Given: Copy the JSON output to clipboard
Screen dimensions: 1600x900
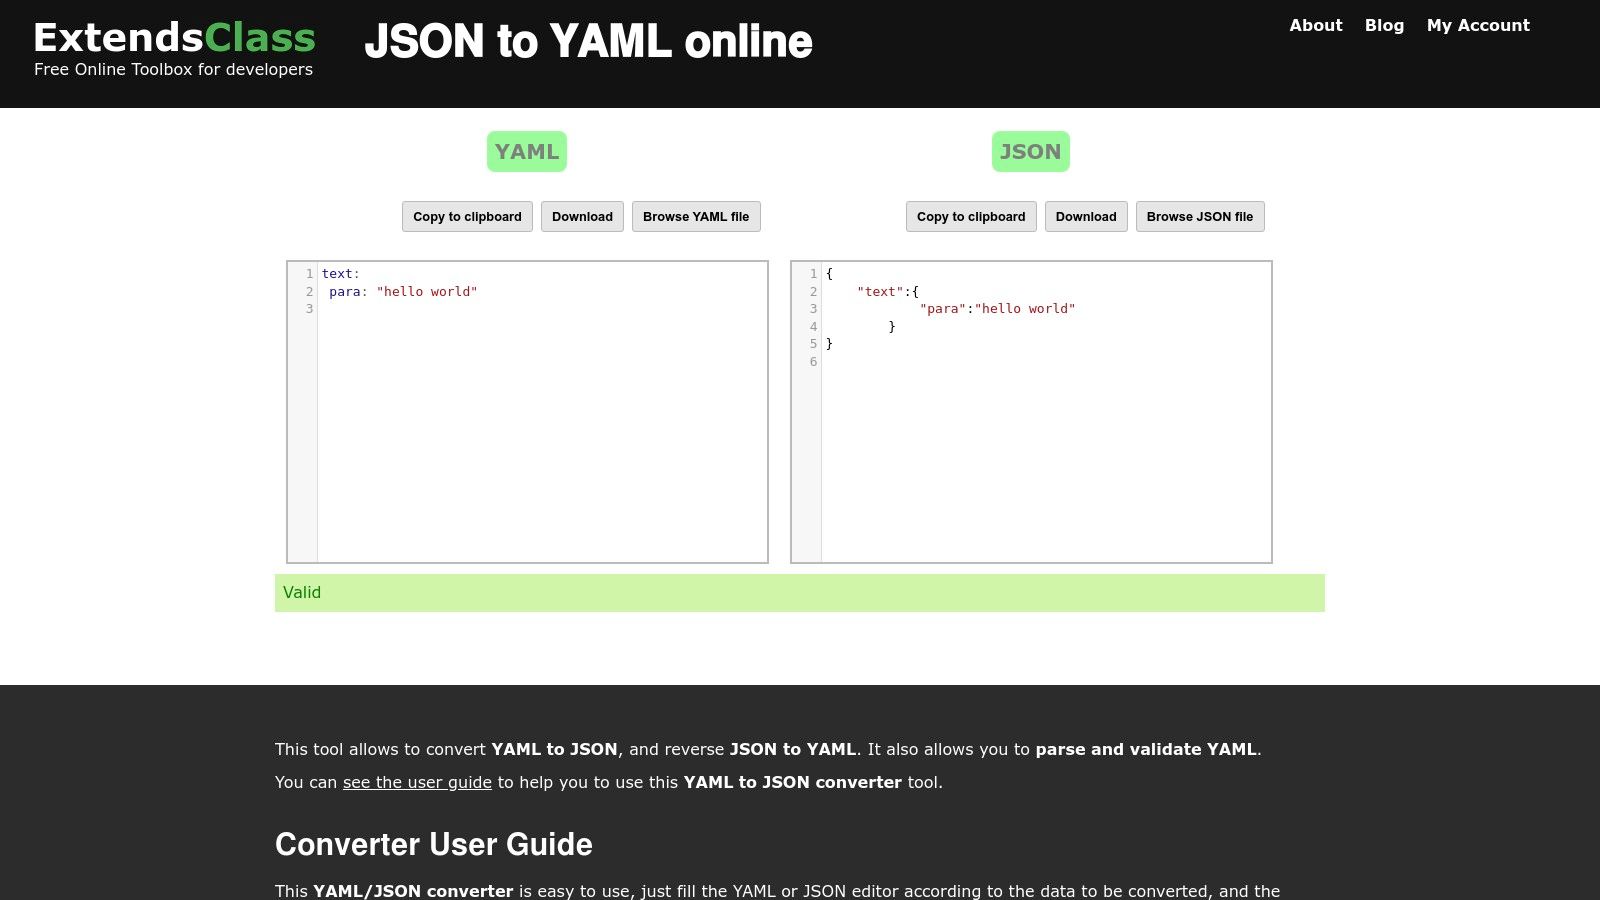Looking at the screenshot, I should (x=970, y=216).
